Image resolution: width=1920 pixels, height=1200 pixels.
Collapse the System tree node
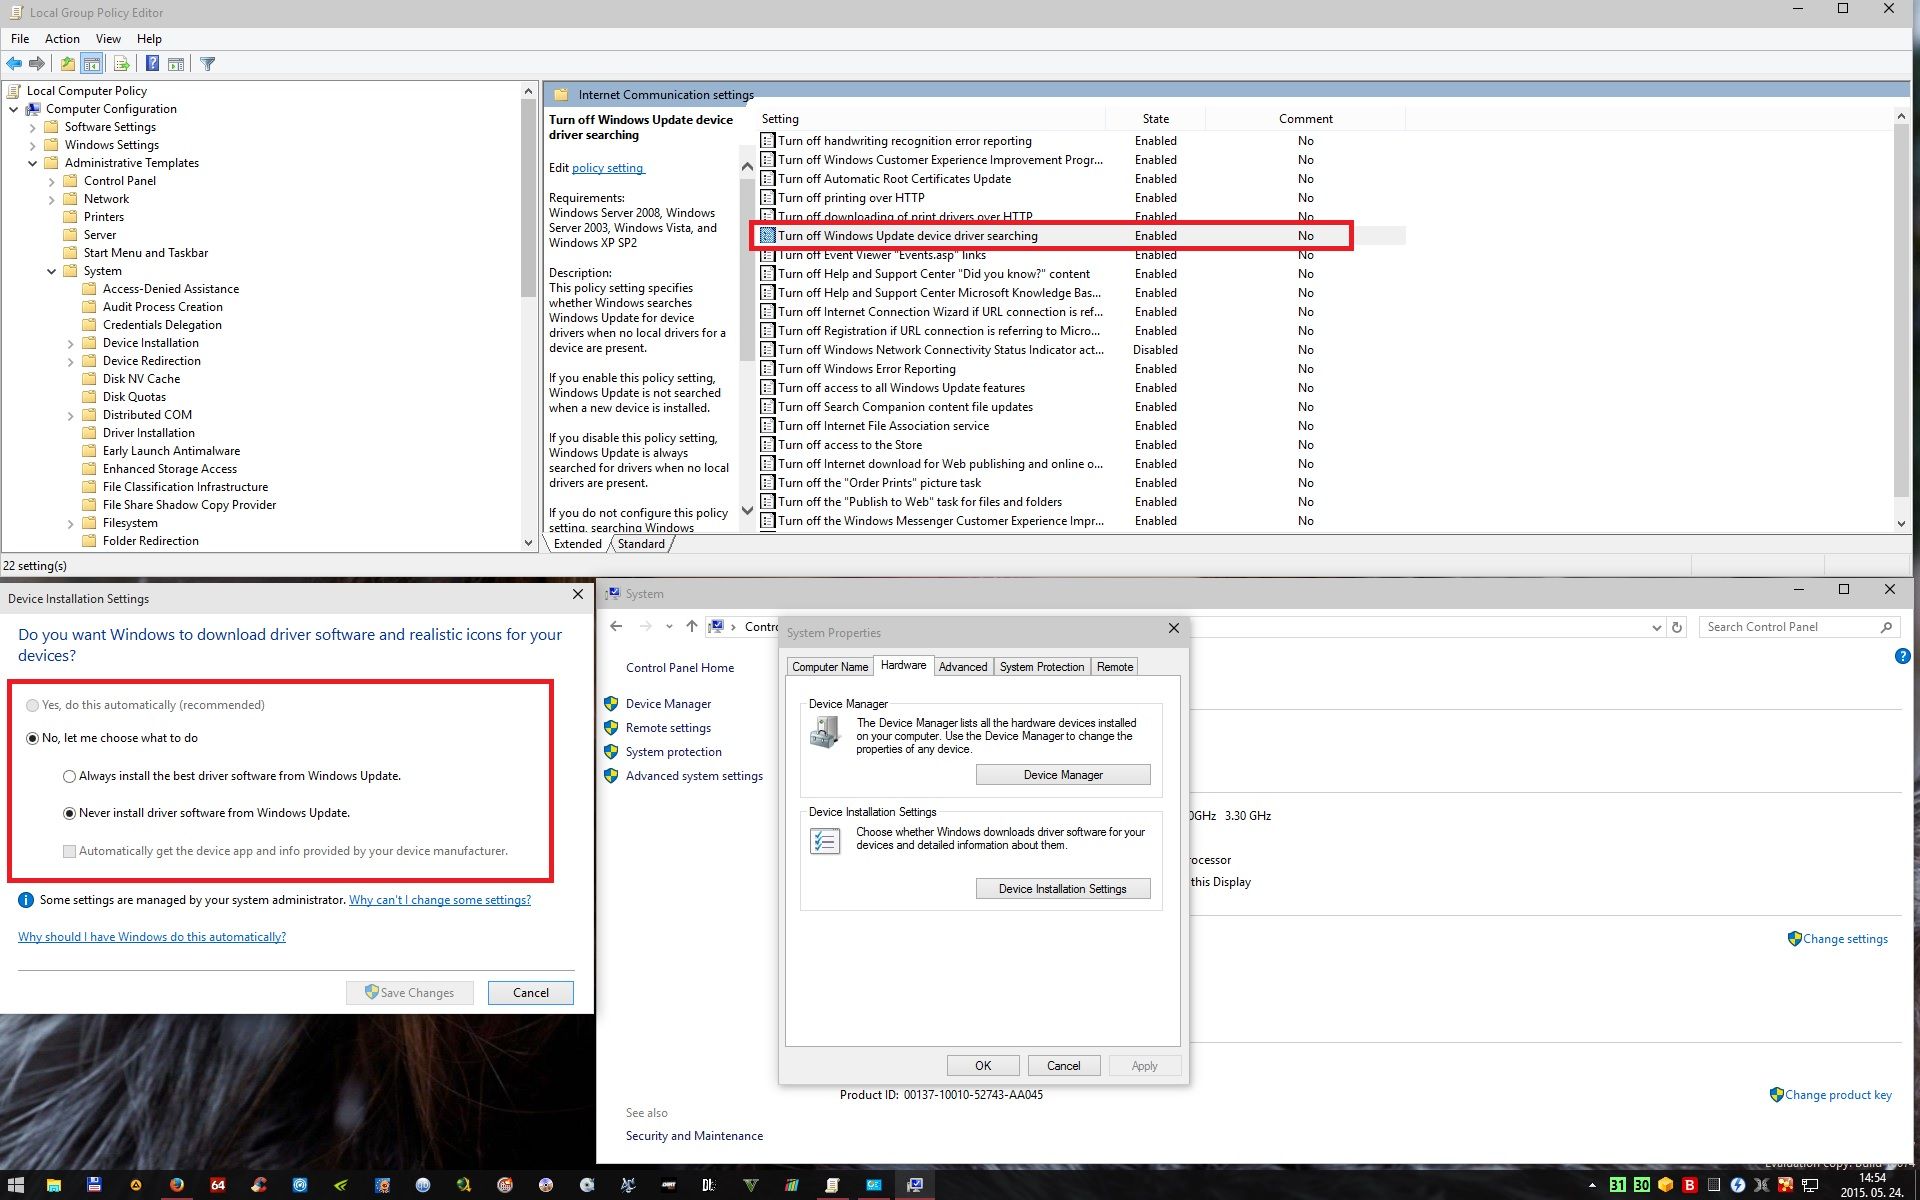point(52,271)
